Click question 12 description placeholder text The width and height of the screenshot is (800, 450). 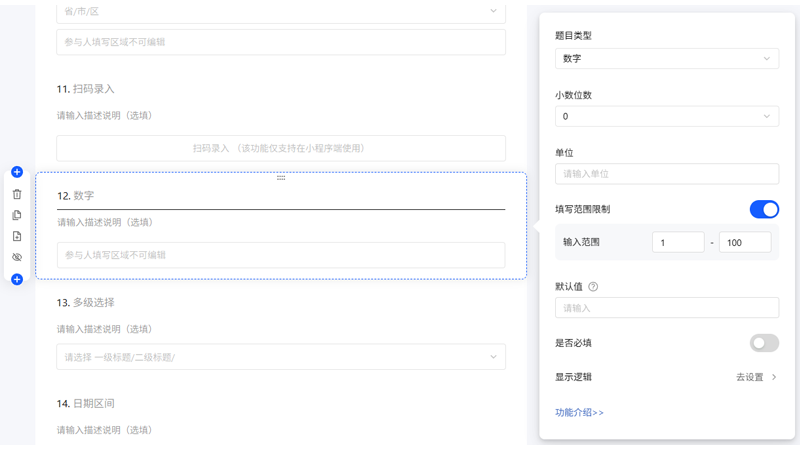(x=105, y=222)
